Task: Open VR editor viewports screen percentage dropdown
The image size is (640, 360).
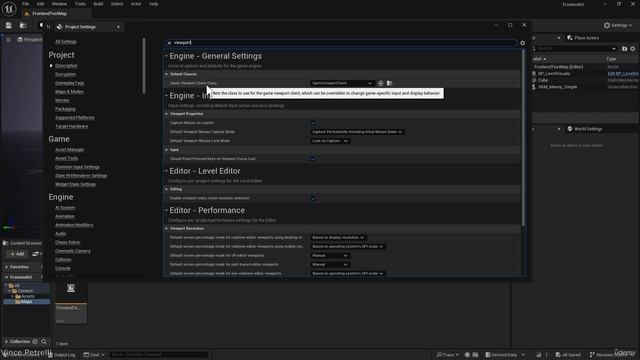Action: [330, 256]
